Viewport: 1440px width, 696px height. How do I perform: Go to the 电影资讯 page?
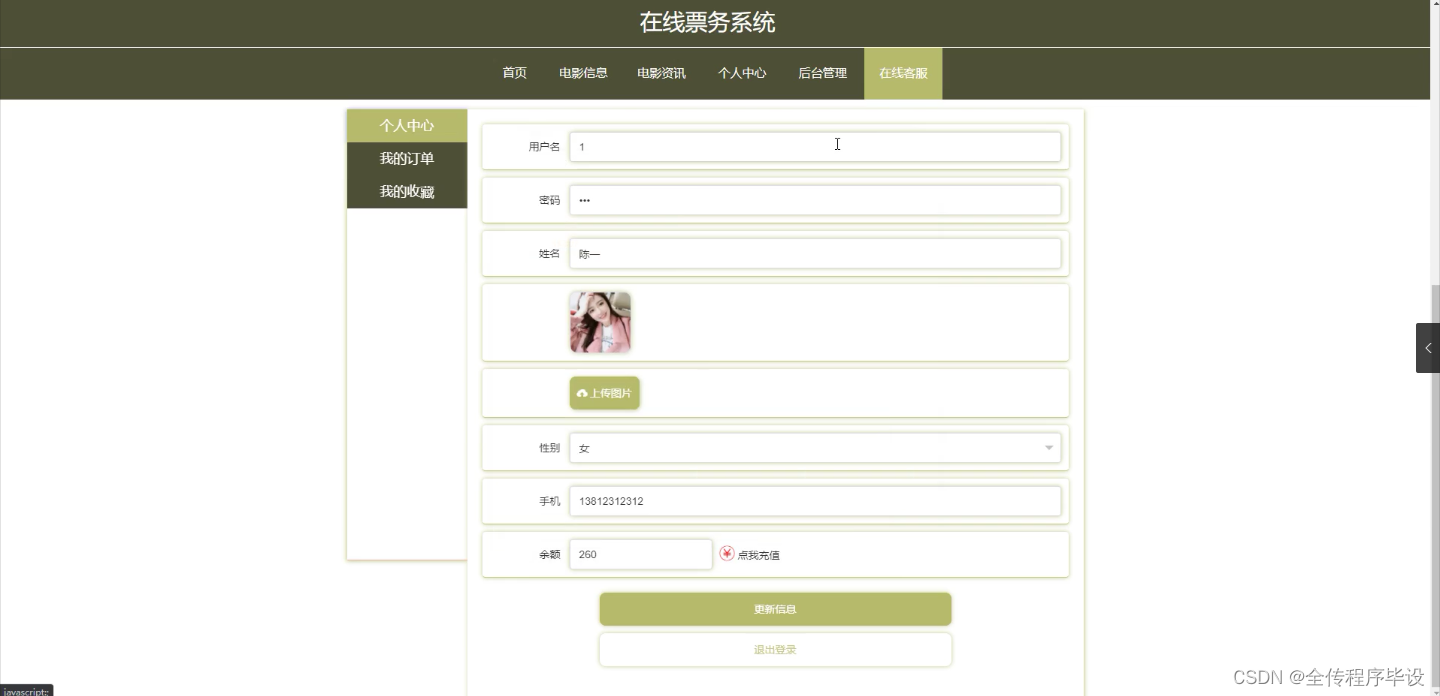click(661, 72)
